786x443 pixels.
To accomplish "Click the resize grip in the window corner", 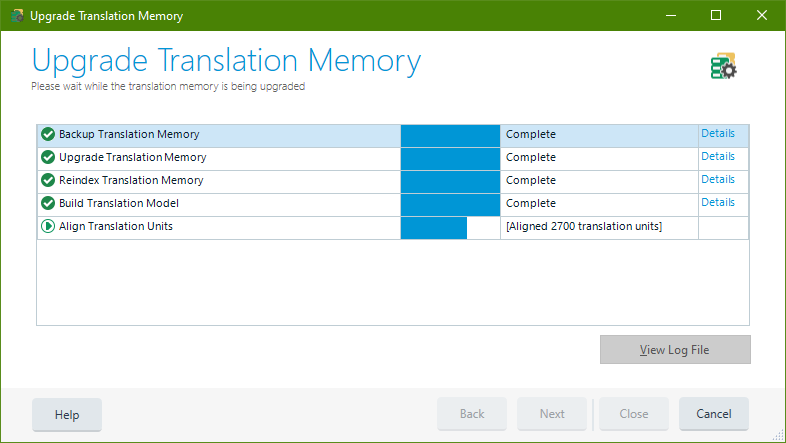I will pyautogui.click(x=778, y=436).
